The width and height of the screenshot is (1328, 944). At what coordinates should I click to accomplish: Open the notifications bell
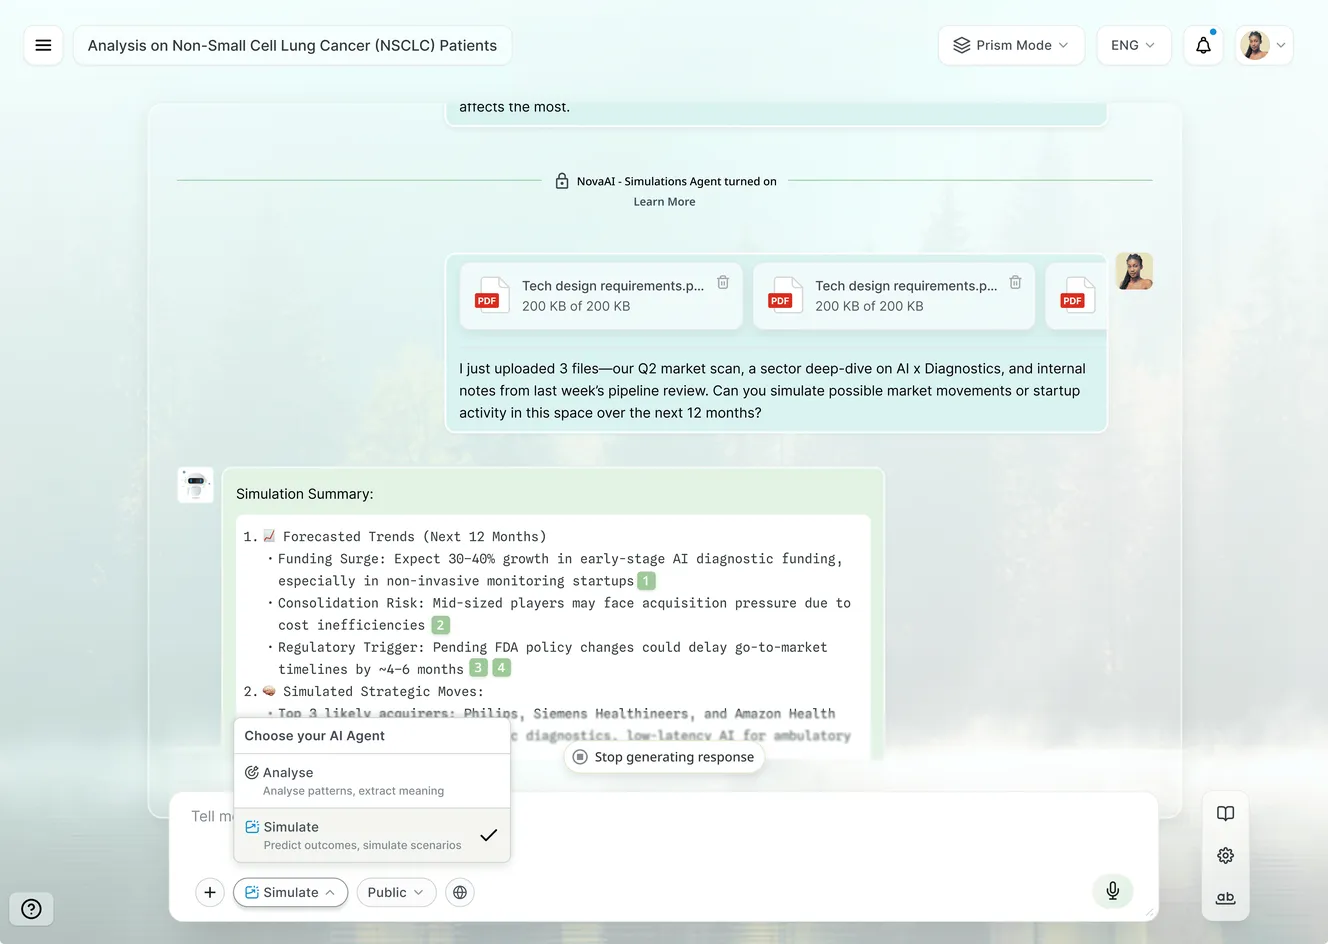pos(1203,45)
